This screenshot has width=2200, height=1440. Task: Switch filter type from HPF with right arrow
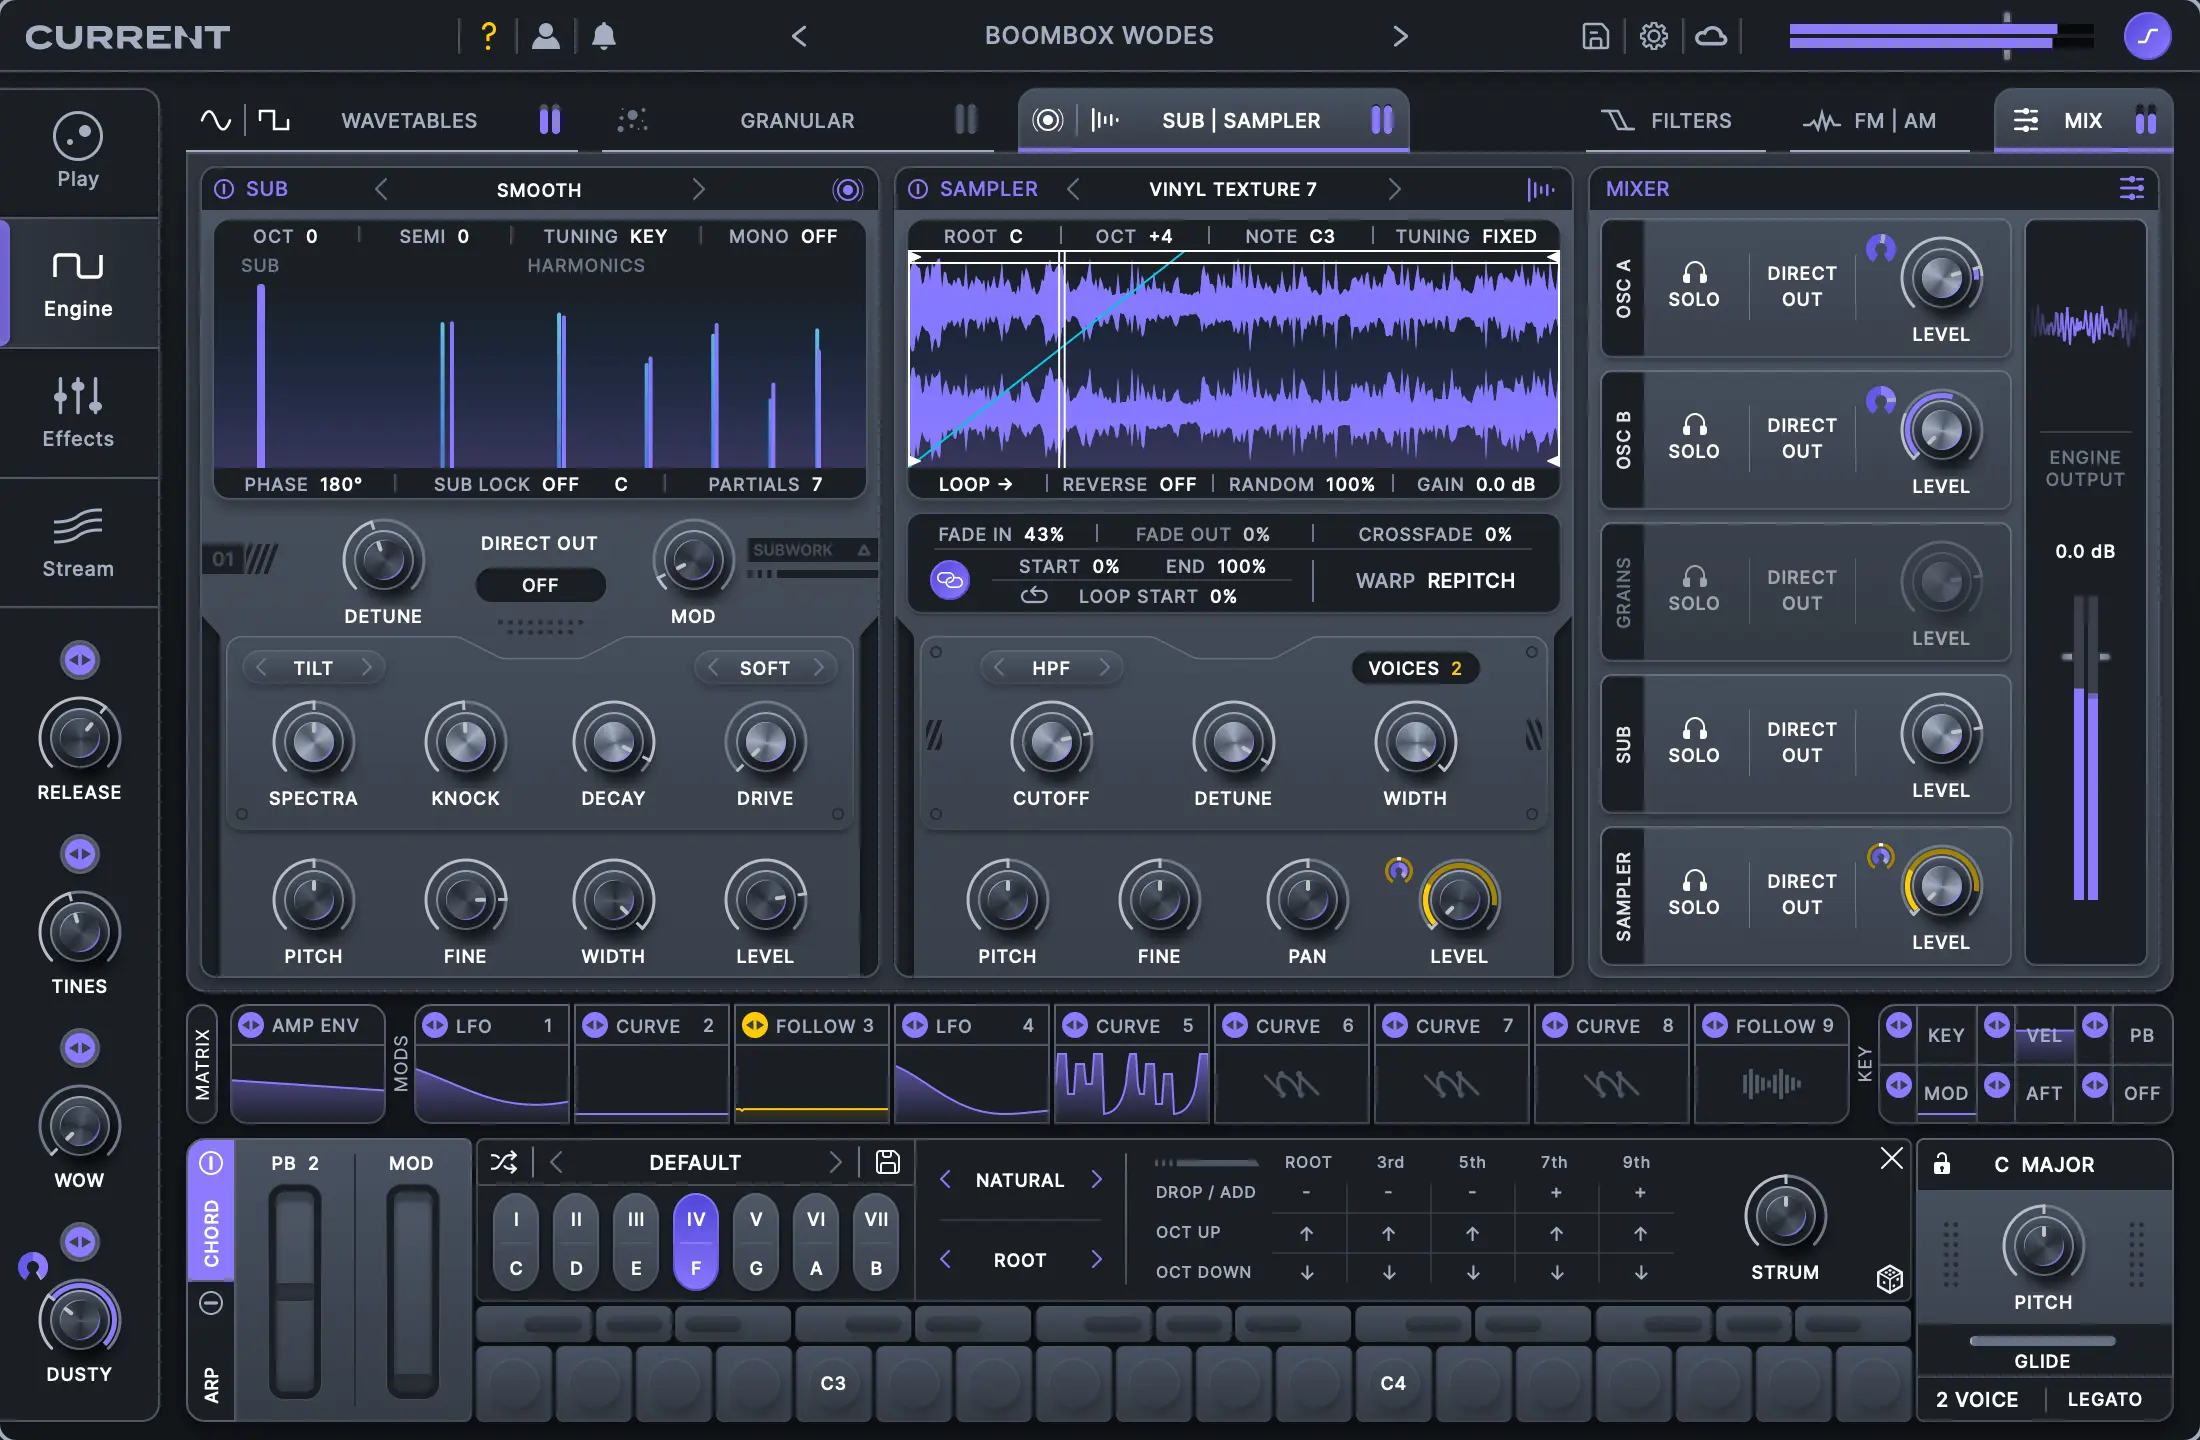tap(1106, 667)
